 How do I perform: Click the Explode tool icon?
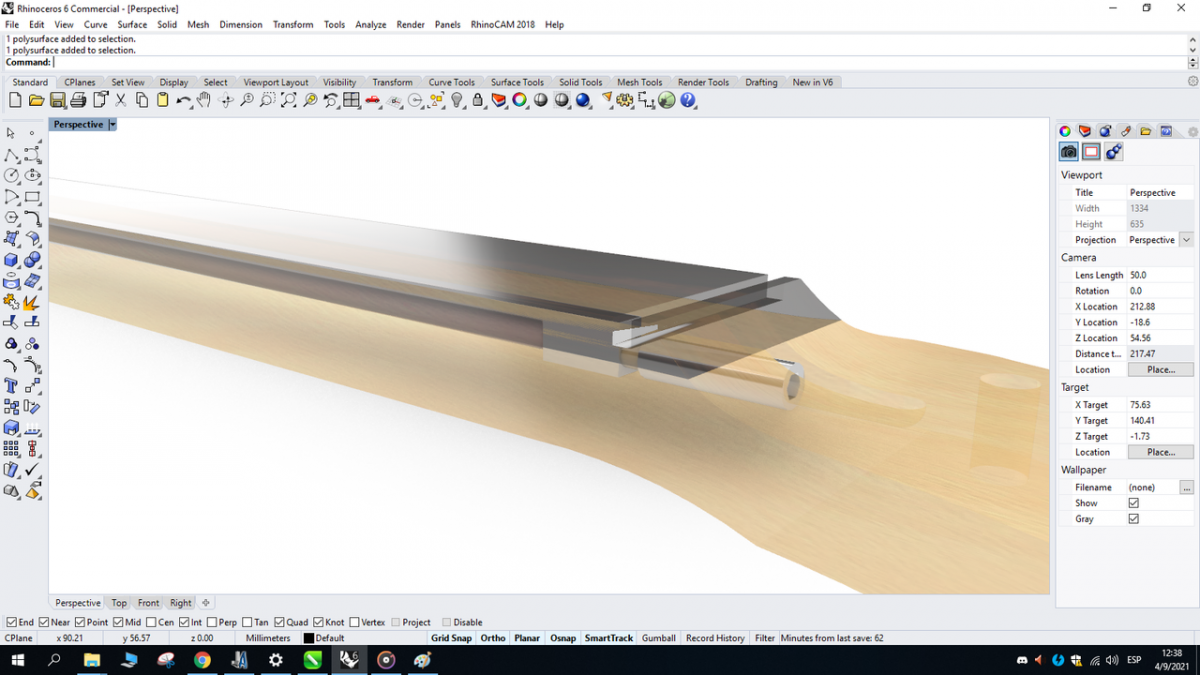(x=31, y=302)
